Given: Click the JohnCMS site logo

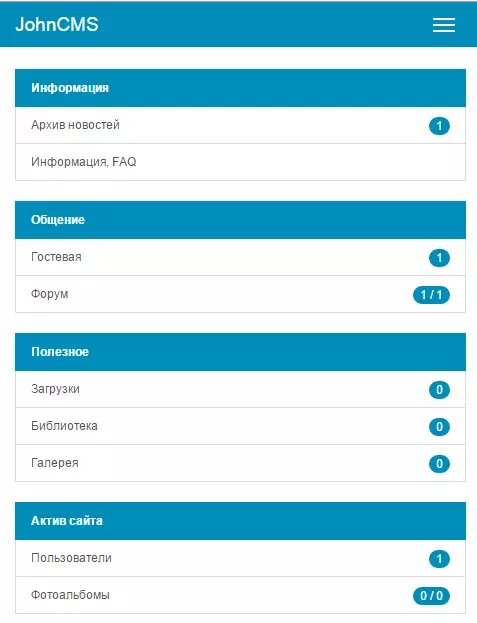Looking at the screenshot, I should click(x=57, y=24).
